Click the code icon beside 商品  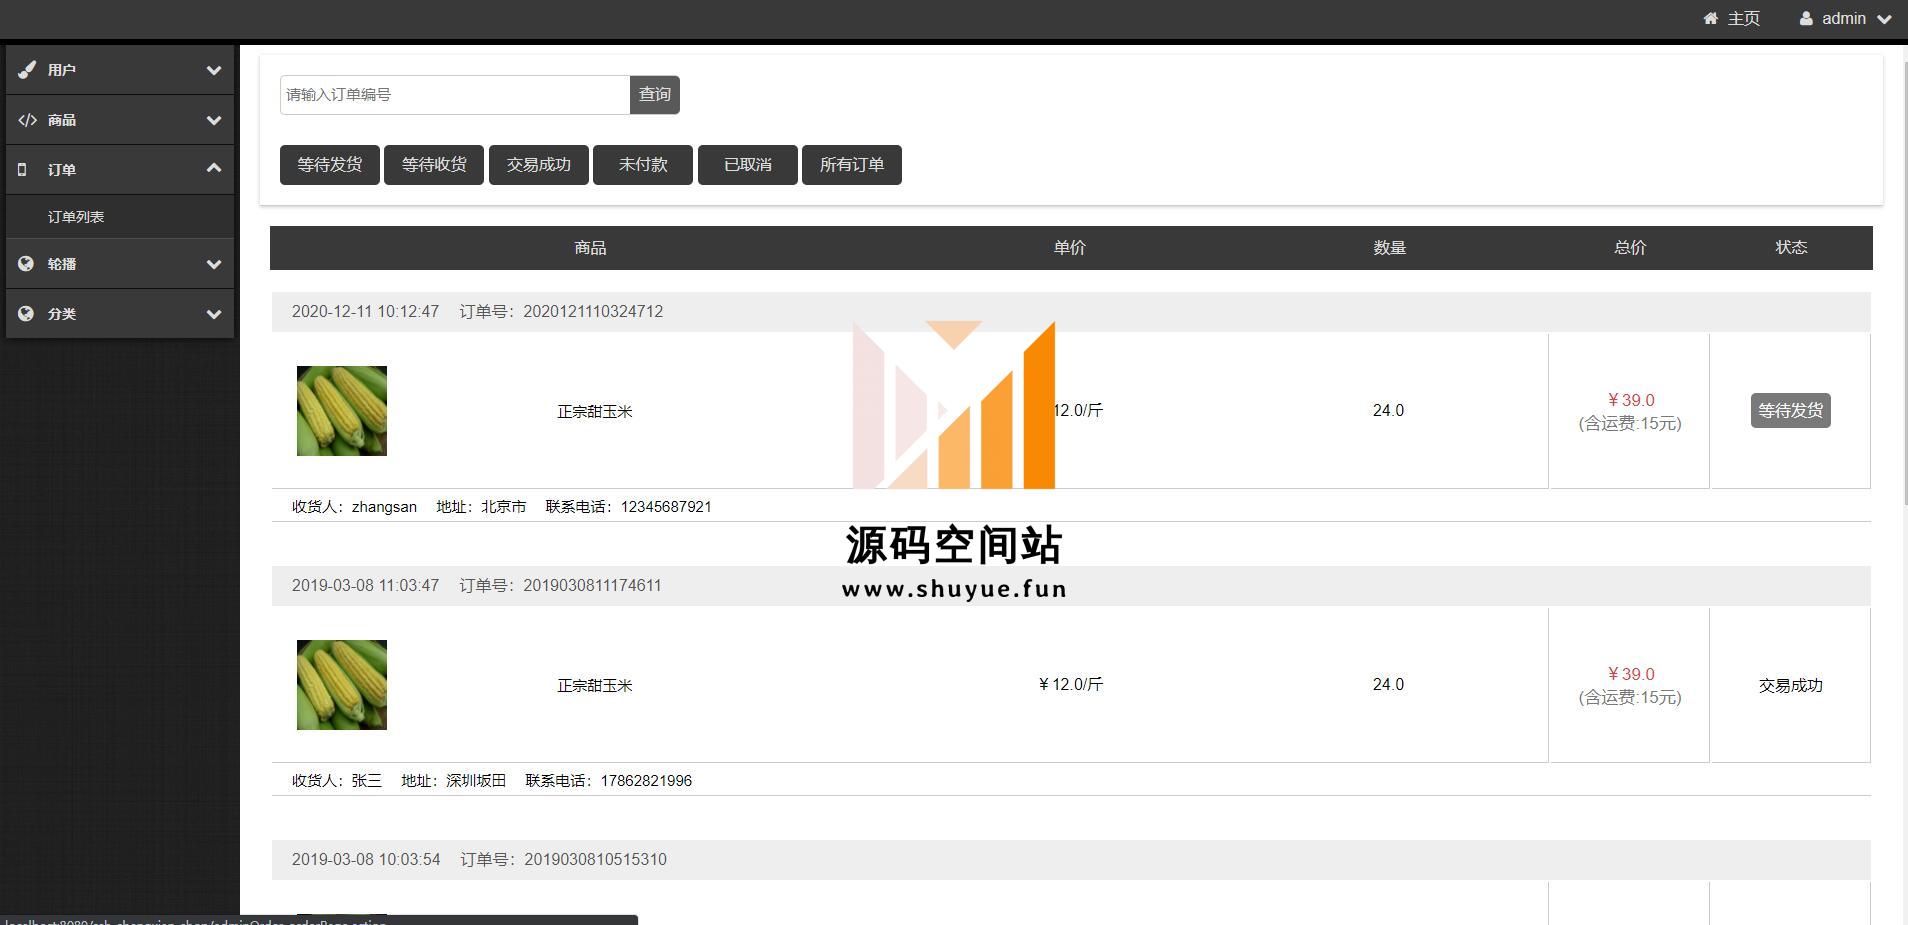(27, 120)
